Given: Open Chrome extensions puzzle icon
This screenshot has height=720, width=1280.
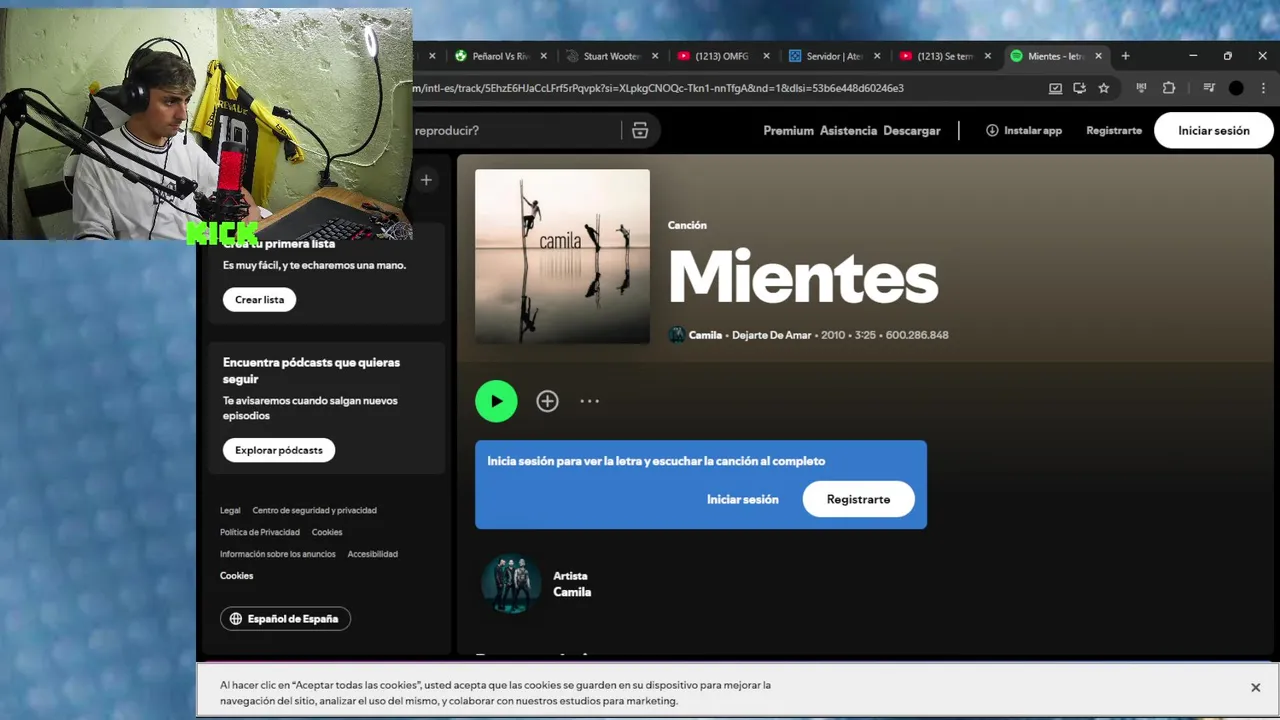Looking at the screenshot, I should 1168,88.
